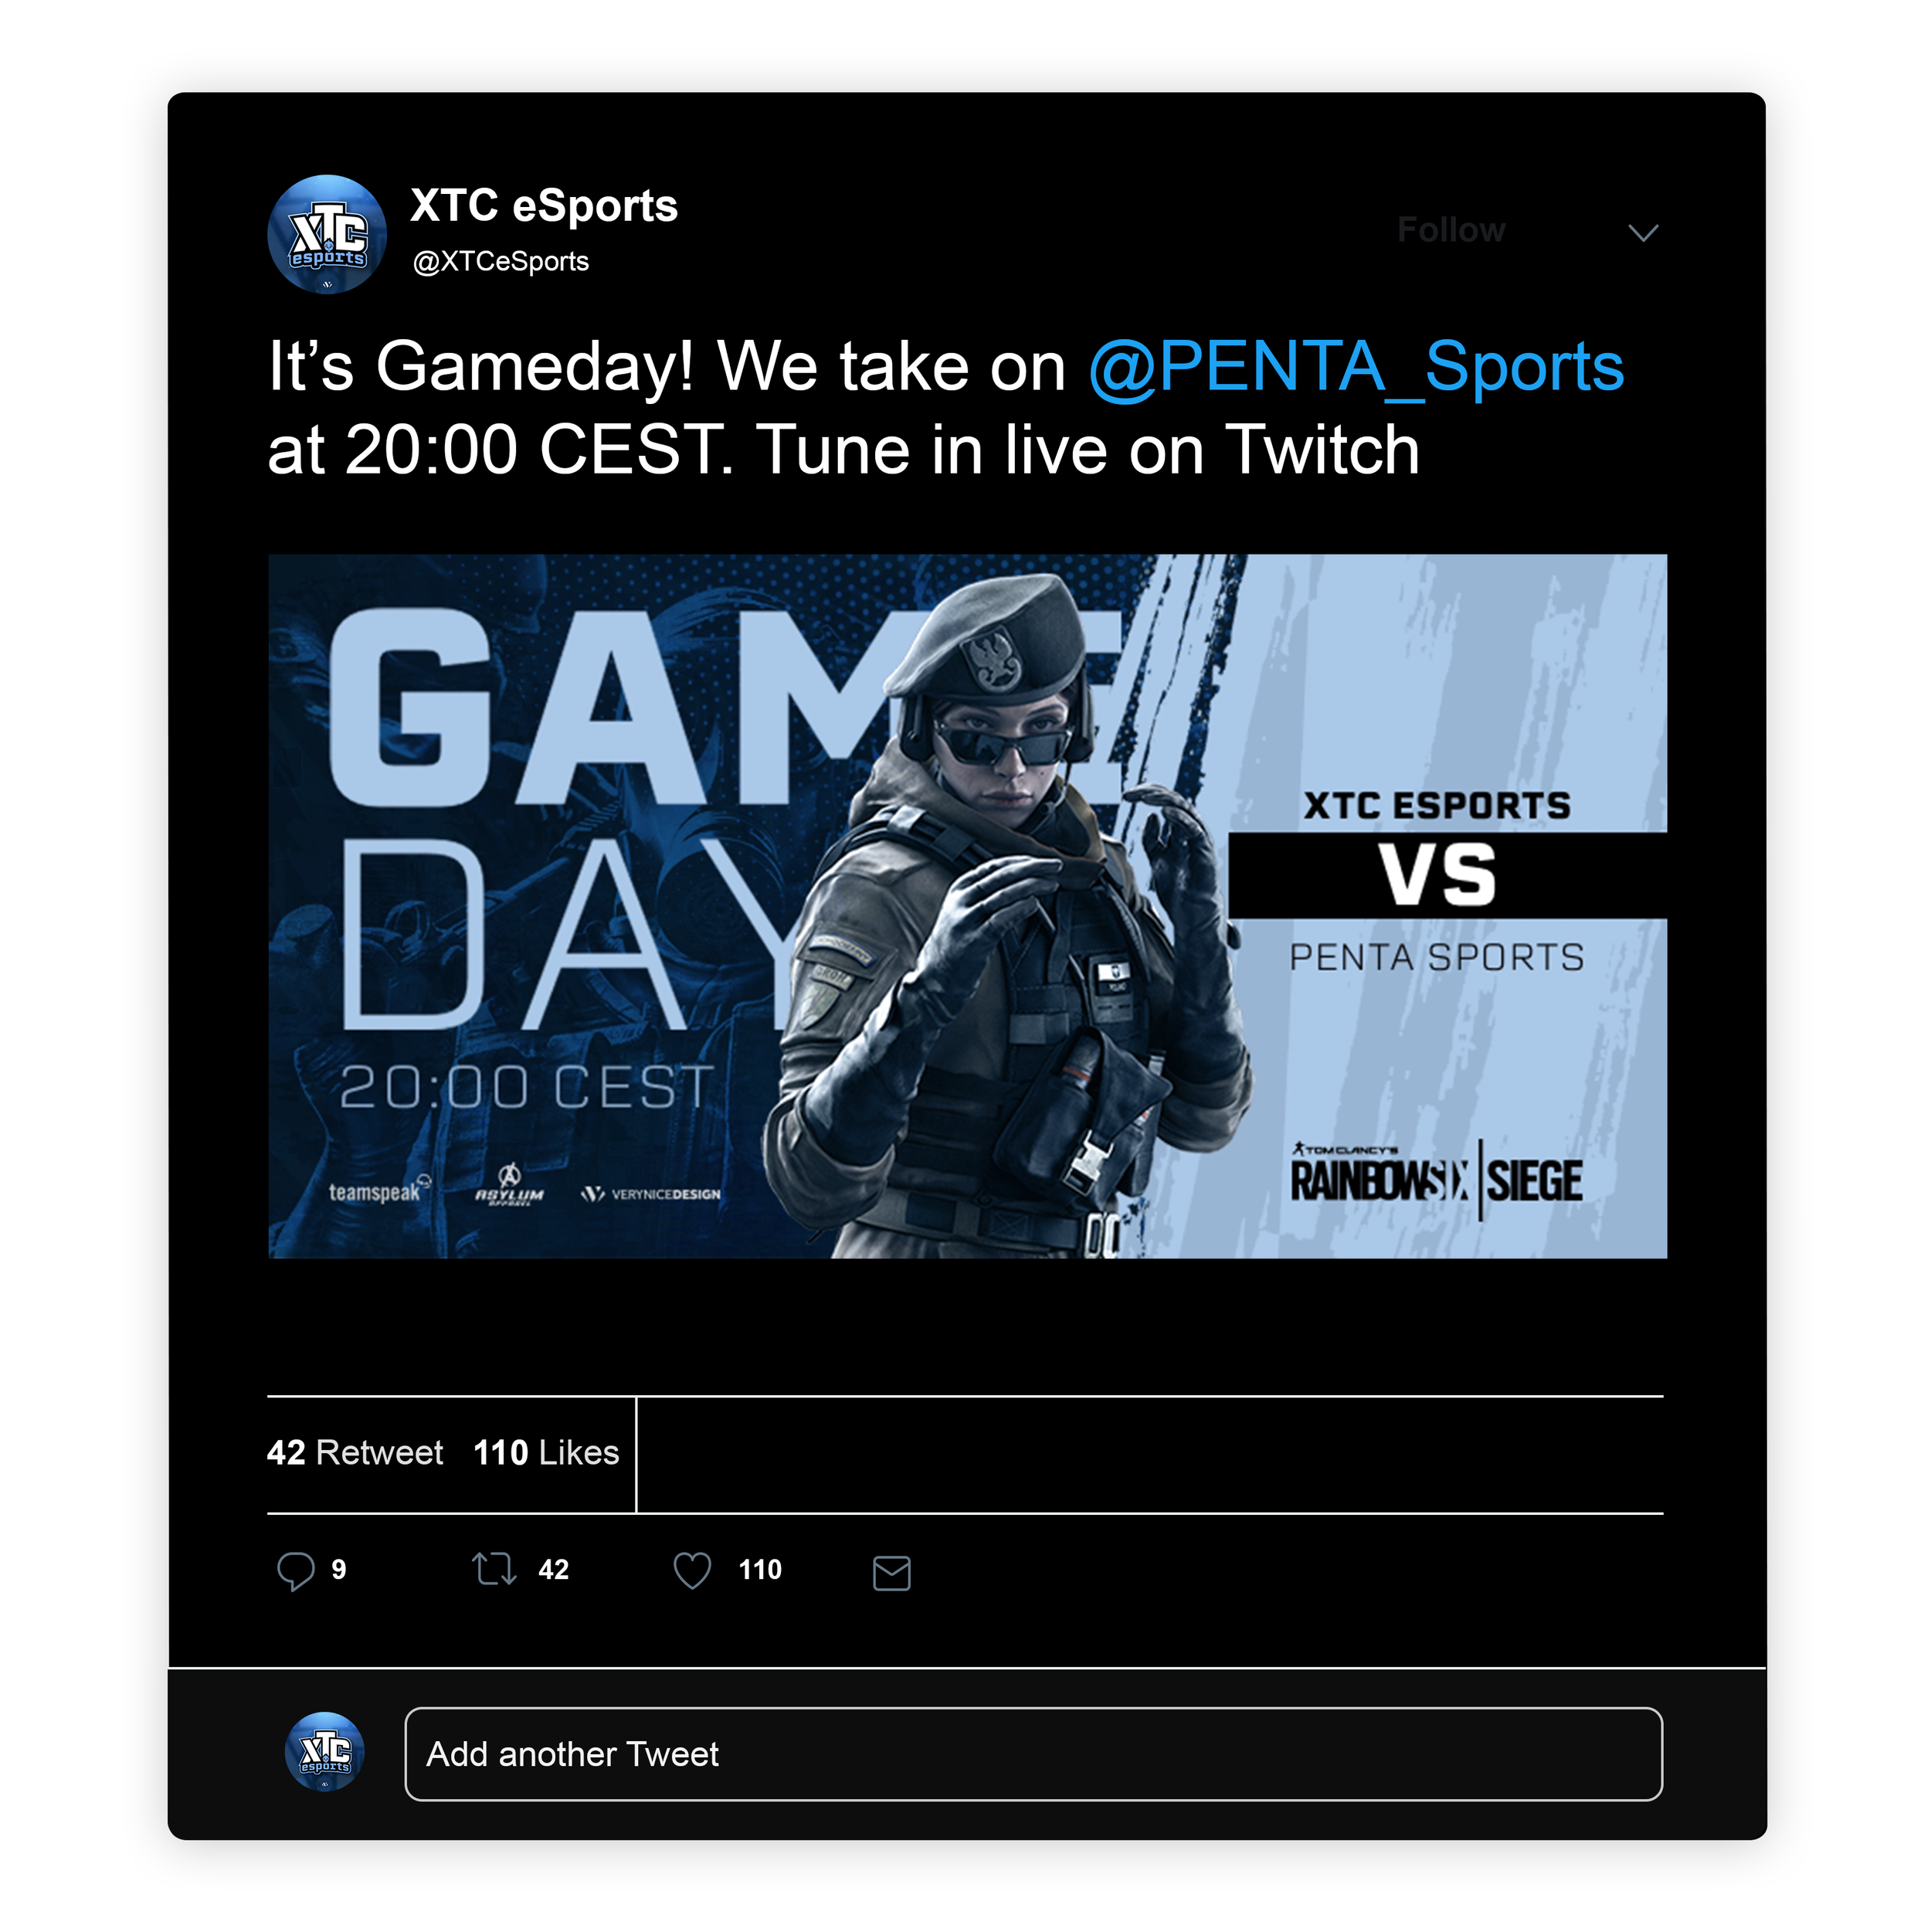The height and width of the screenshot is (1932, 1931).
Task: Click the retweet arrows icon
Action: [494, 1568]
